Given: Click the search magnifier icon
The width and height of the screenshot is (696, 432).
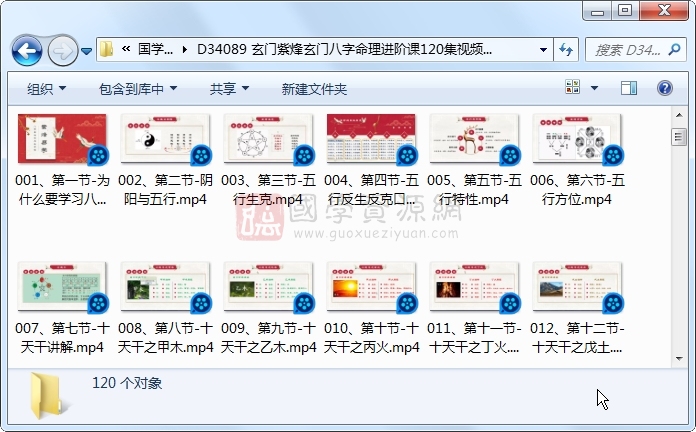Looking at the screenshot, I should 675,49.
